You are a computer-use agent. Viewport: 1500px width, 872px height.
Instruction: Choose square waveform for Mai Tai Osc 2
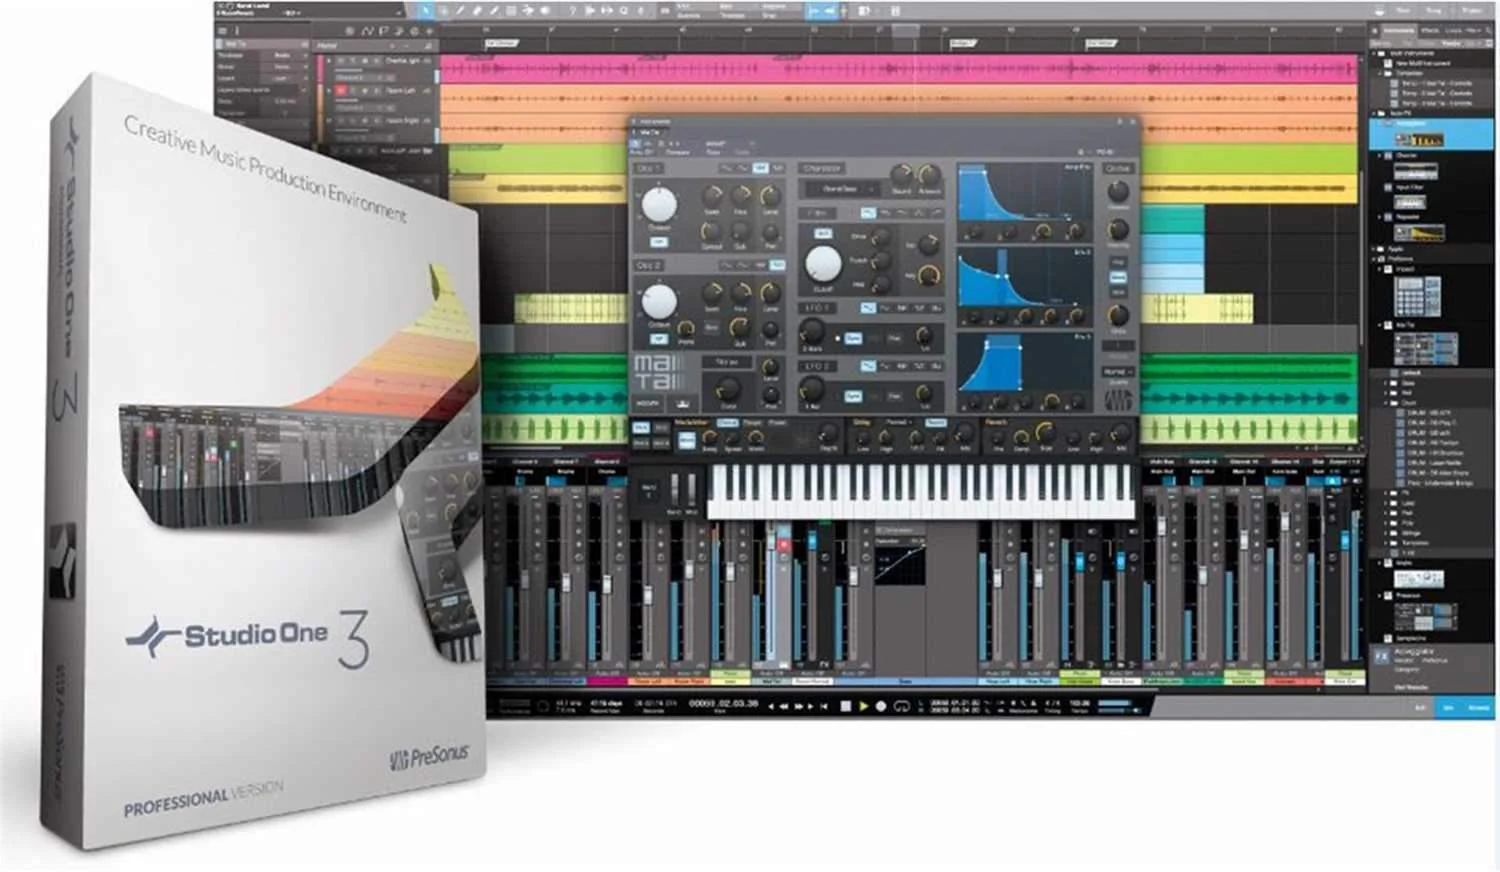pos(778,265)
